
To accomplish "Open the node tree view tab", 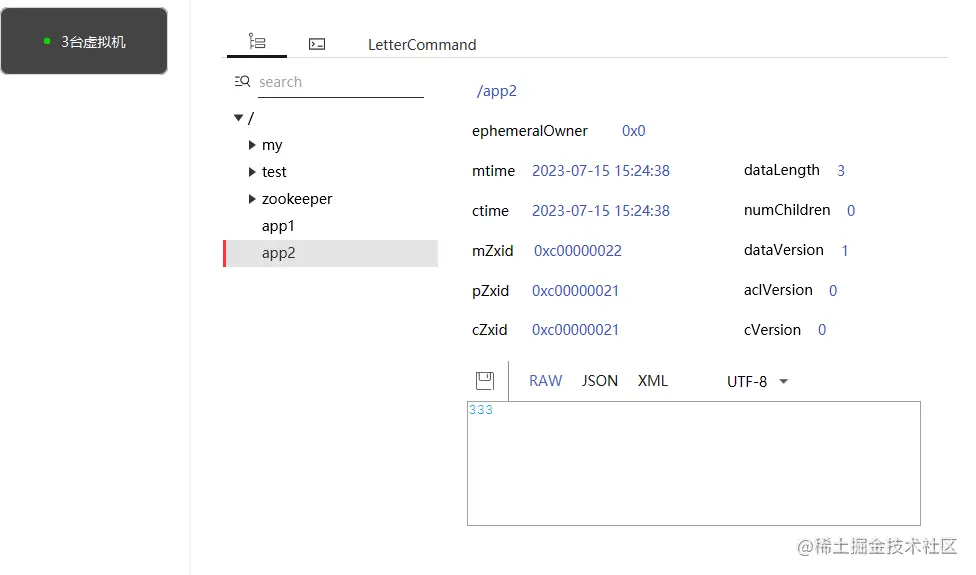I will click(256, 42).
